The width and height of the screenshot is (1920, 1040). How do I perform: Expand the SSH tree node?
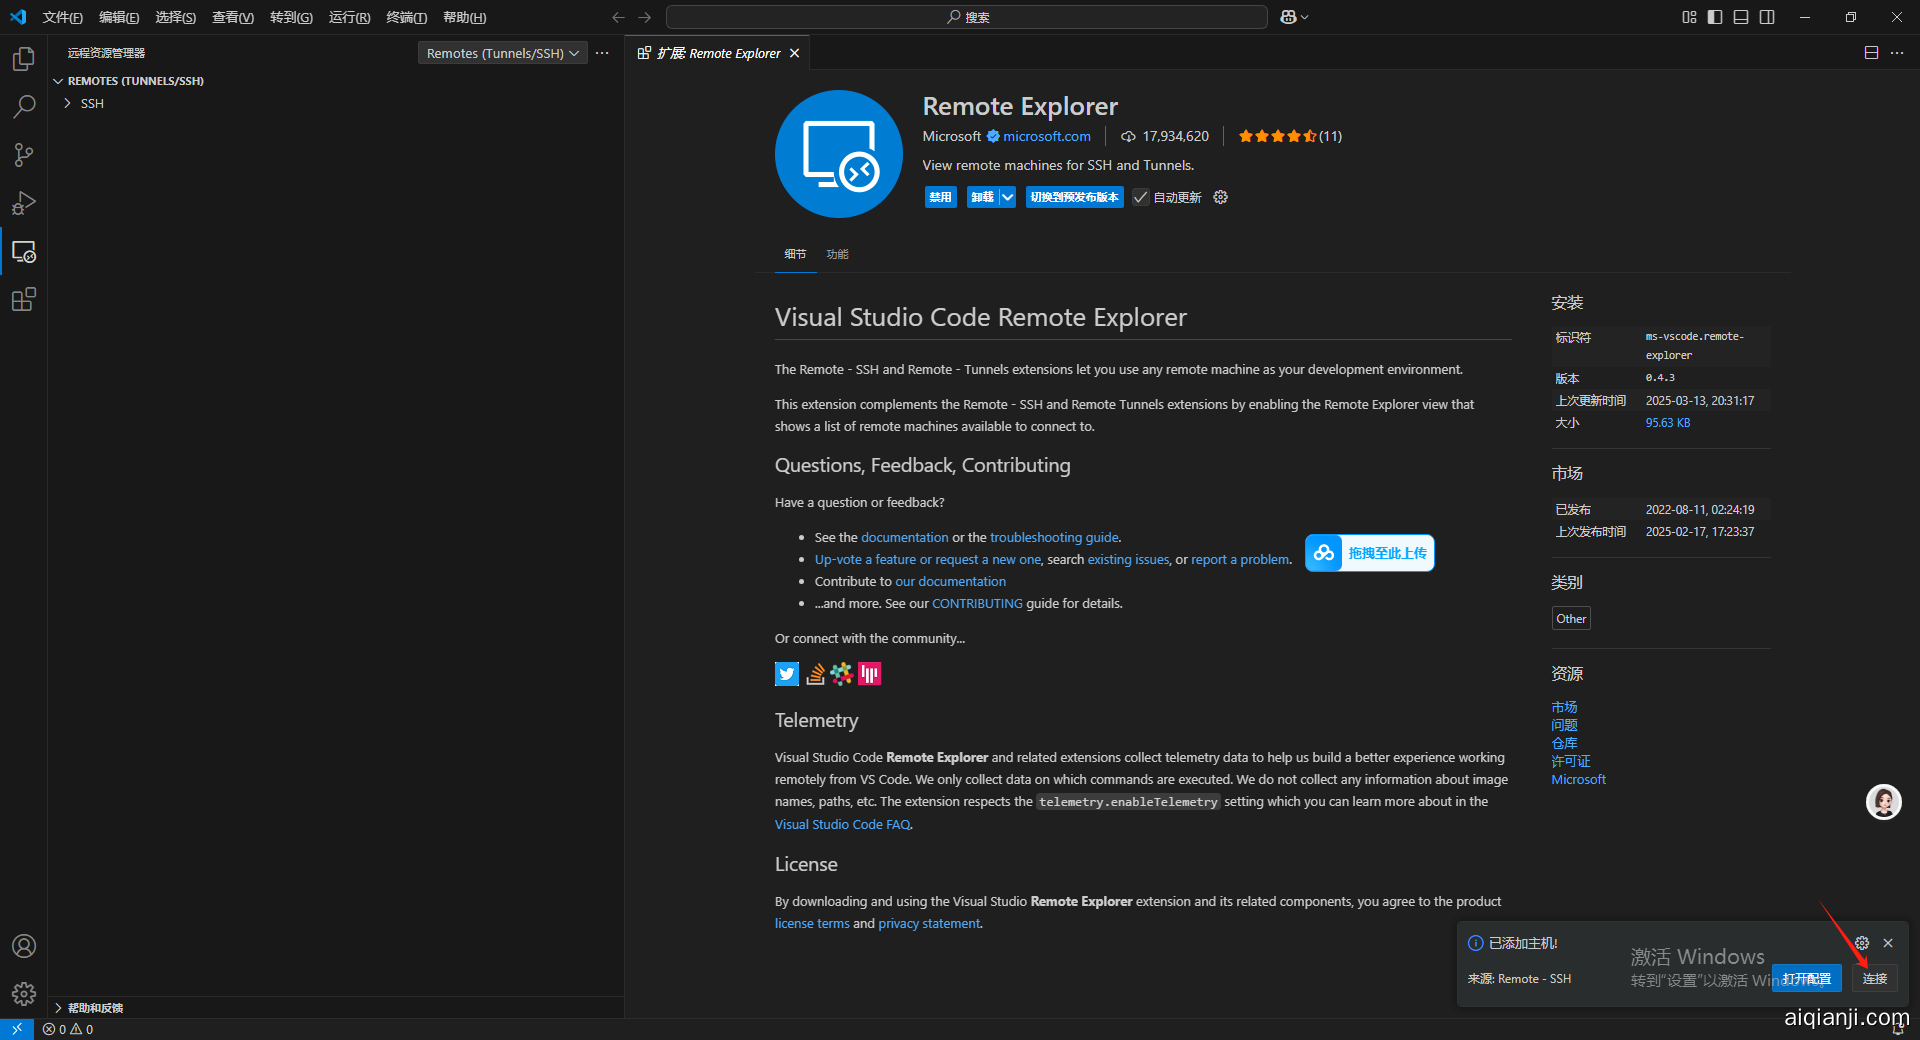pyautogui.click(x=68, y=104)
